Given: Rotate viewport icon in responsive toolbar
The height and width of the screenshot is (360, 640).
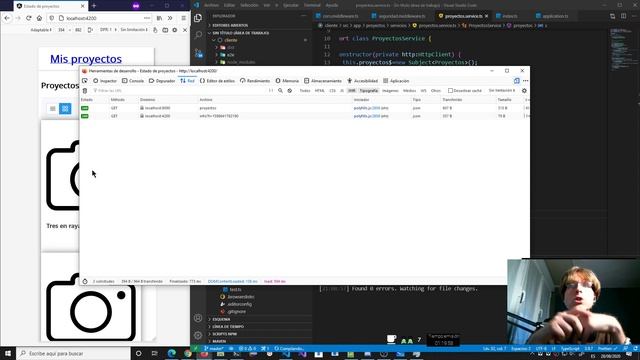Looking at the screenshot, I should coord(90,30).
